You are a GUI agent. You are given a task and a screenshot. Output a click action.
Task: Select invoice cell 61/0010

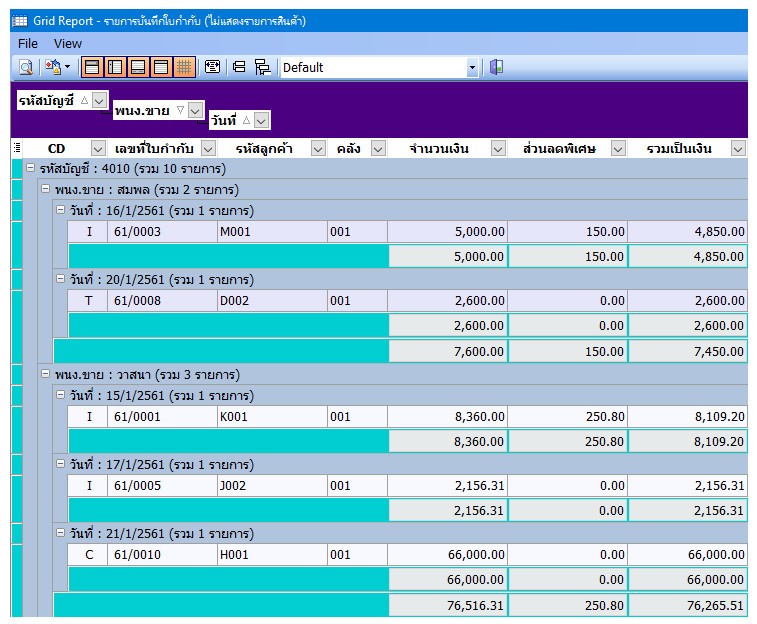click(162, 555)
